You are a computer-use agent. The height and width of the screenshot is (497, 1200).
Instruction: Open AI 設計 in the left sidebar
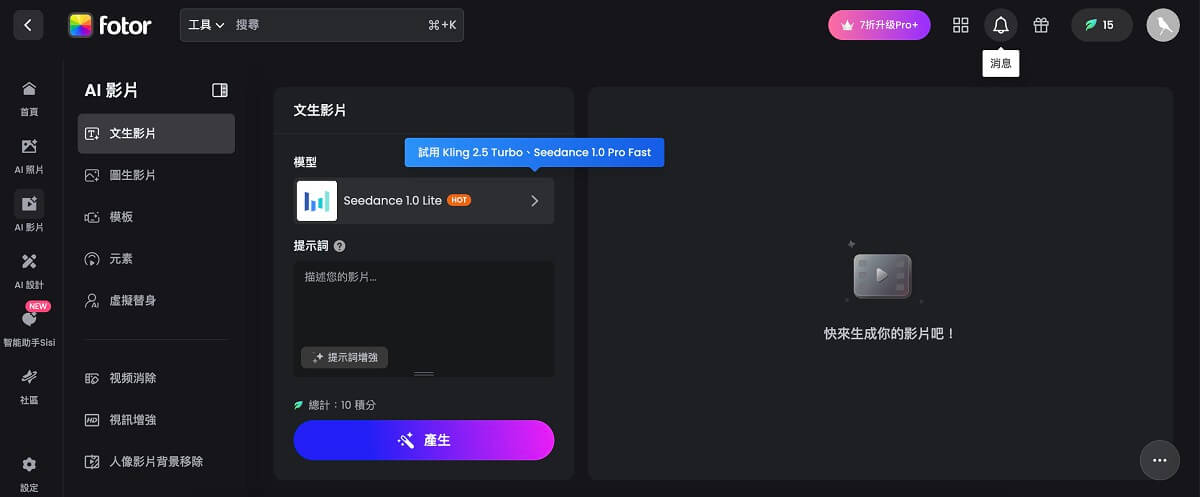pyautogui.click(x=29, y=271)
